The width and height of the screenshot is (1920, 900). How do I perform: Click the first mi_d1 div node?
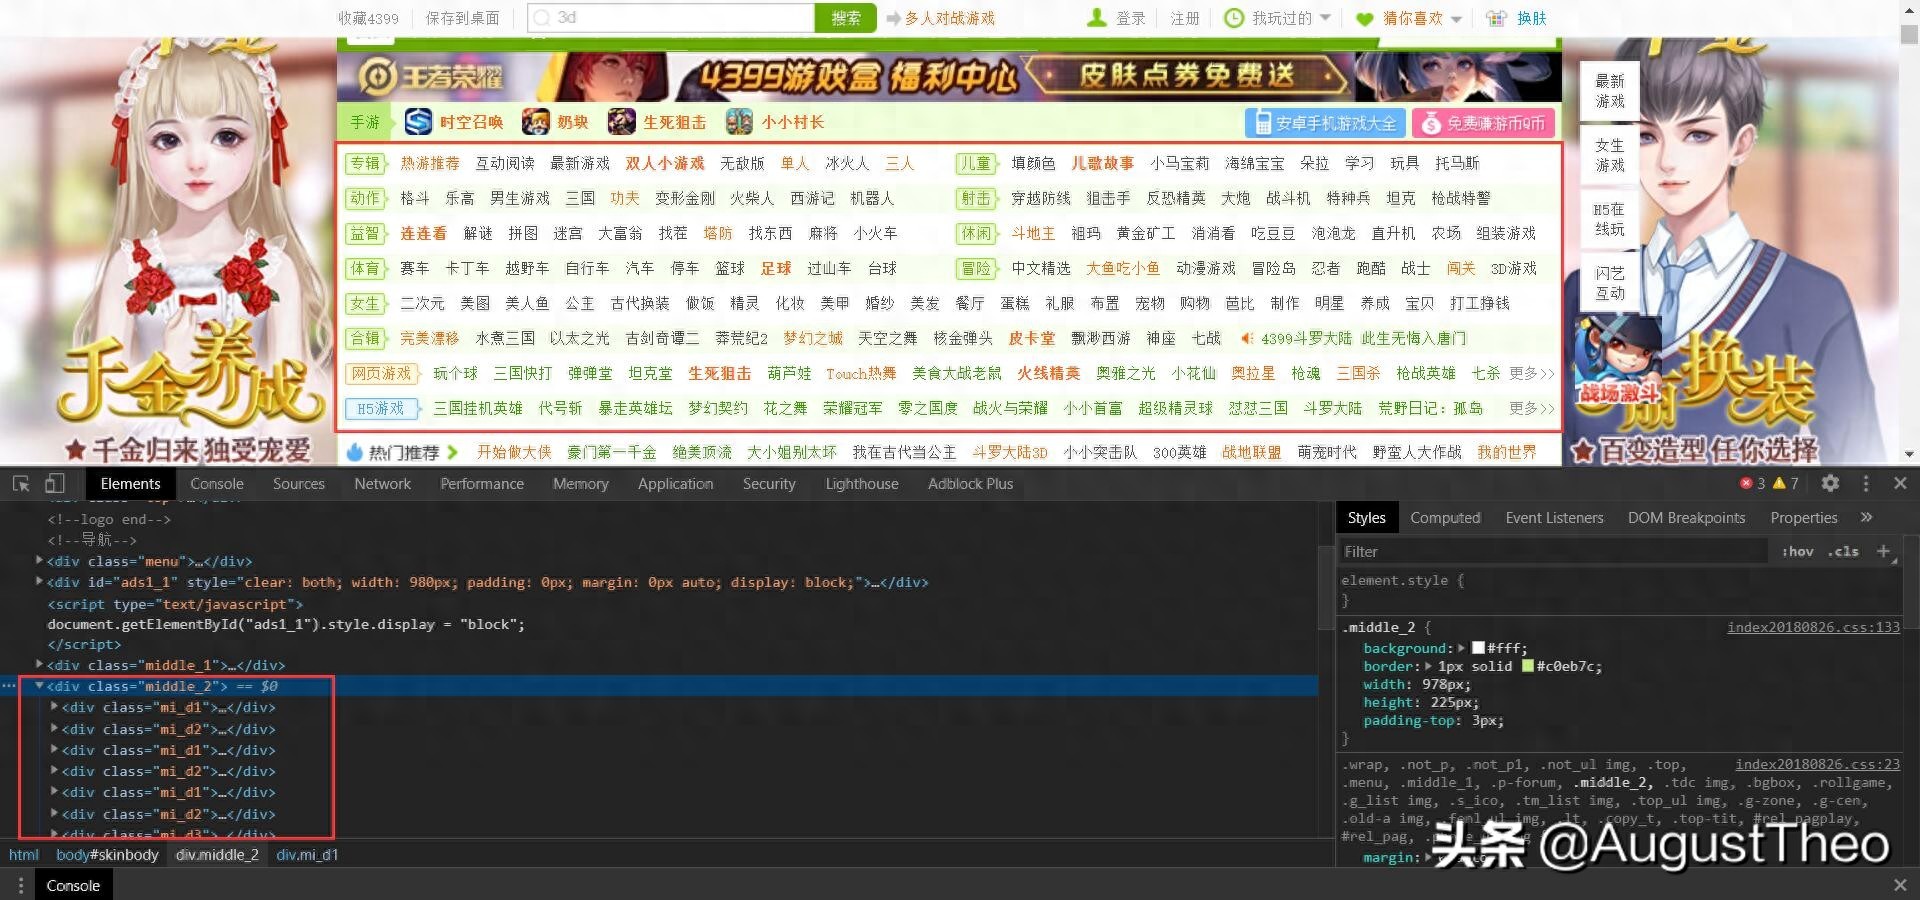pos(168,707)
